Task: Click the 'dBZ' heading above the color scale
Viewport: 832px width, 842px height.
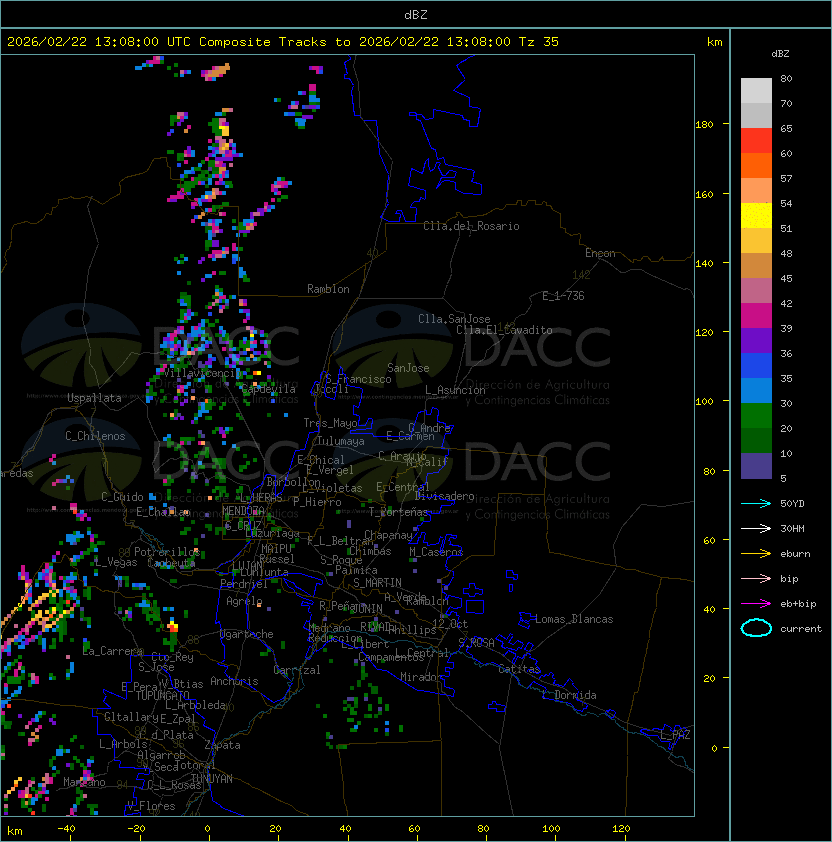Action: pyautogui.click(x=780, y=54)
